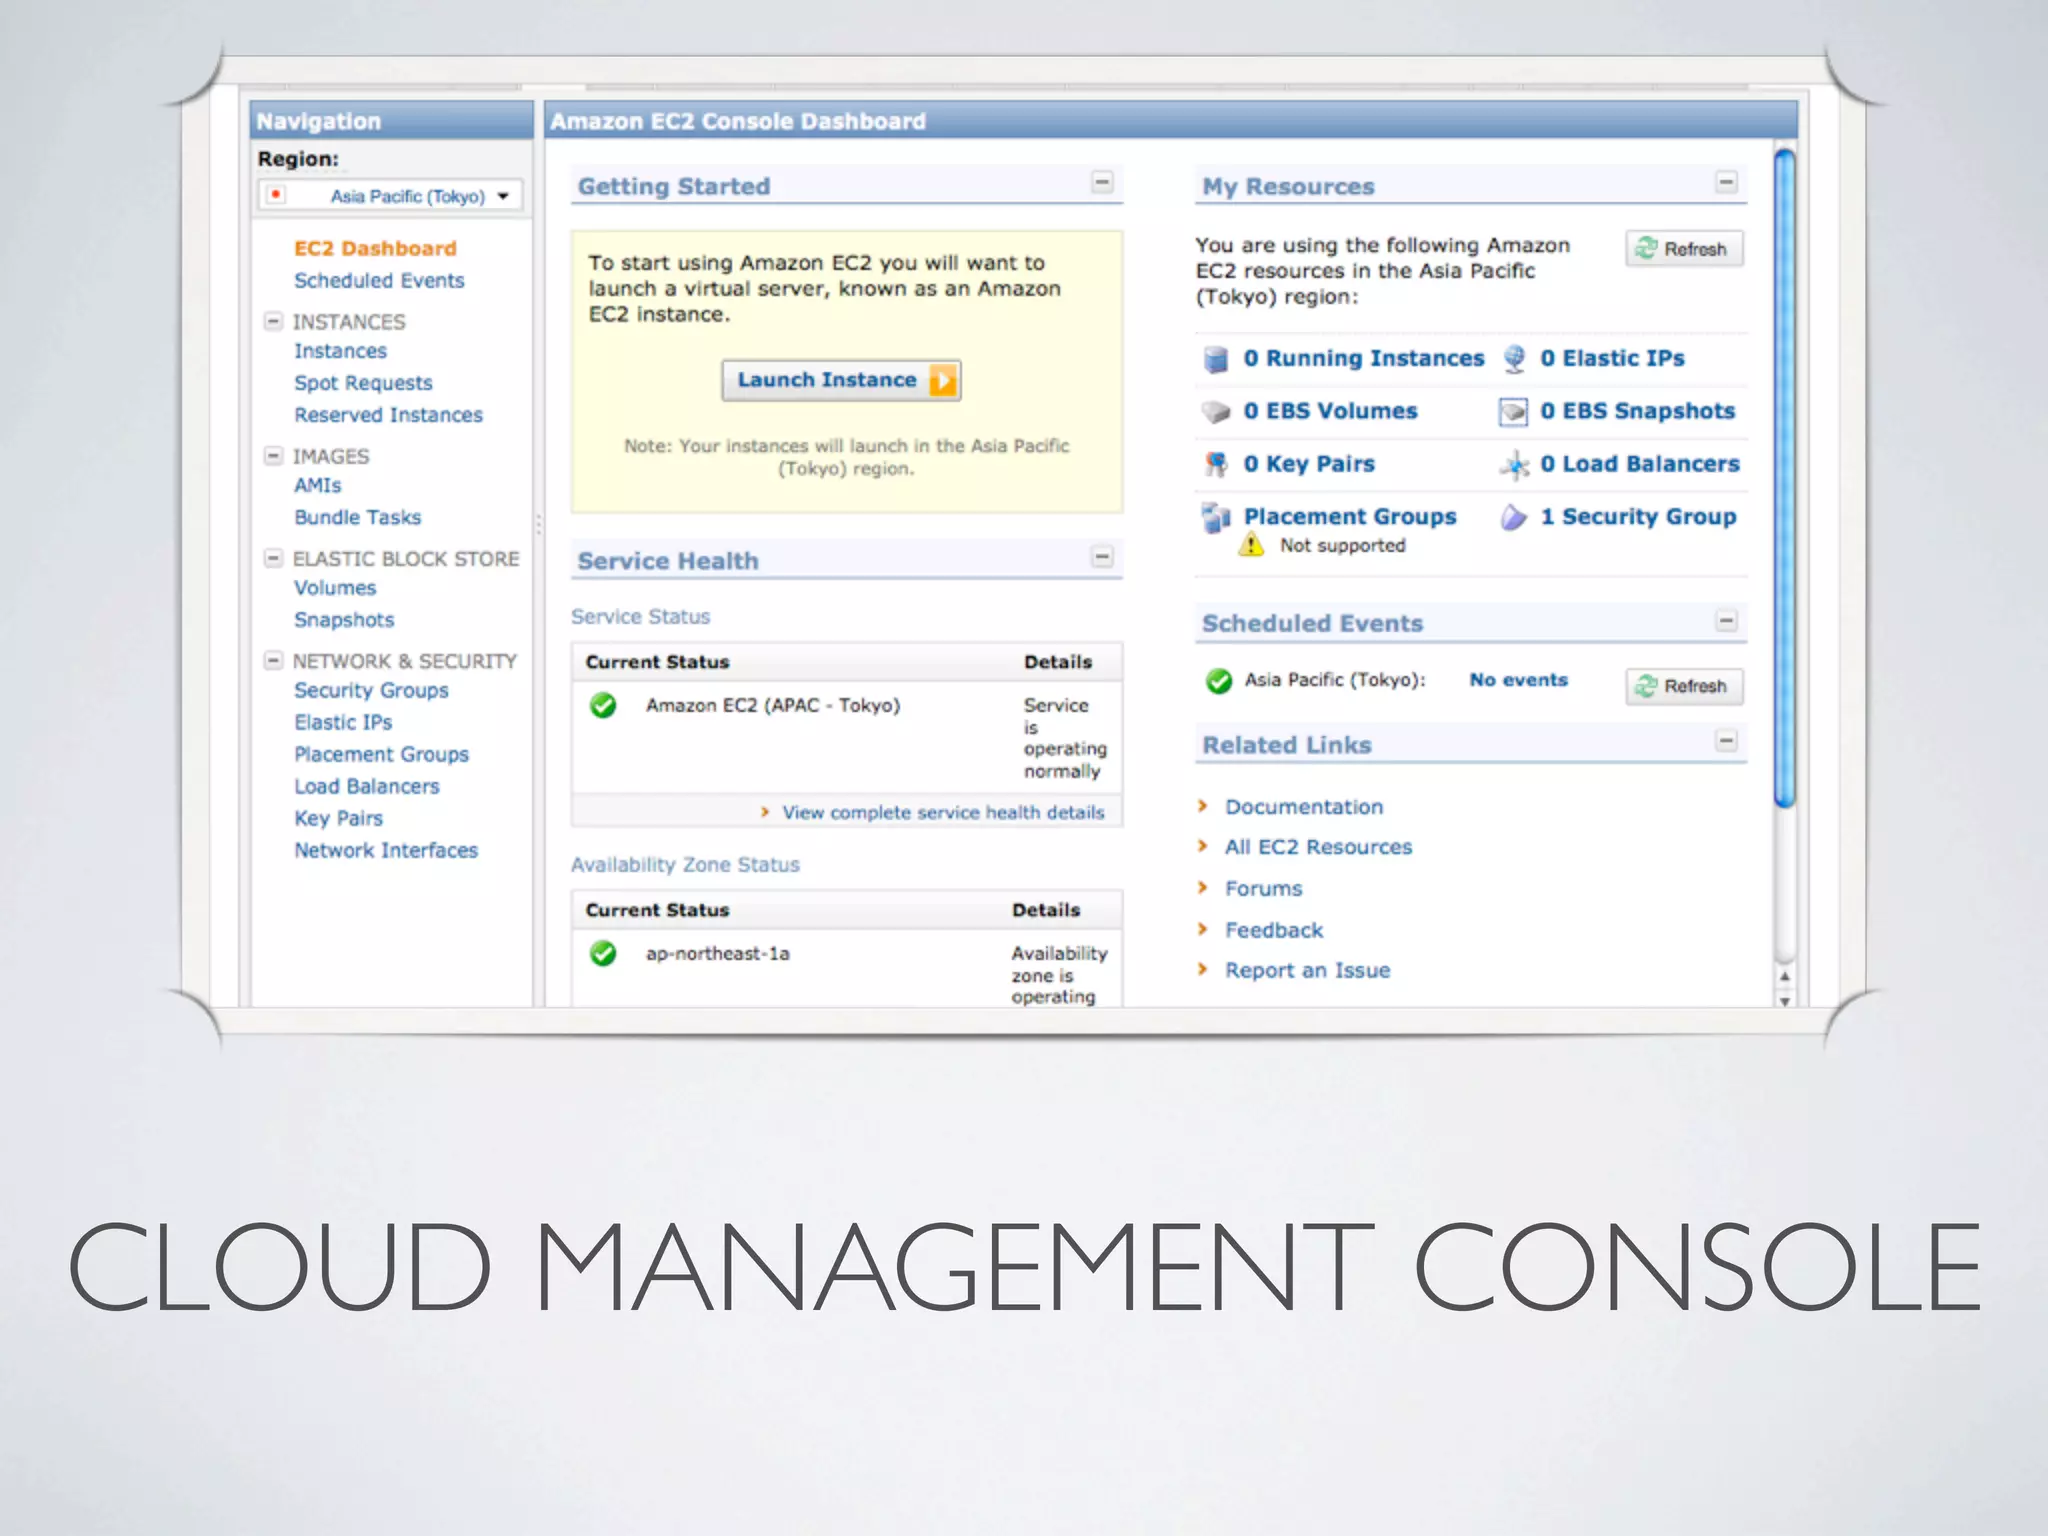Open Elastic IPs in navigation
Viewport: 2048px width, 1536px height.
coord(343,722)
